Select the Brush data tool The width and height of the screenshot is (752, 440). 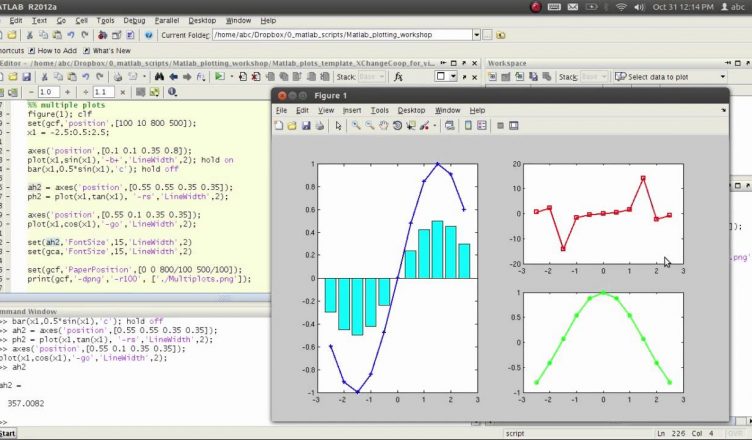(x=424, y=126)
